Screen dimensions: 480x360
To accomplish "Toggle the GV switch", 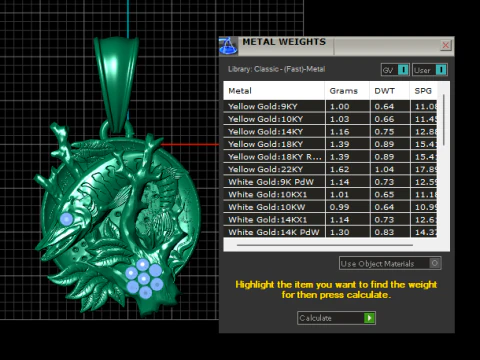I will click(395, 70).
